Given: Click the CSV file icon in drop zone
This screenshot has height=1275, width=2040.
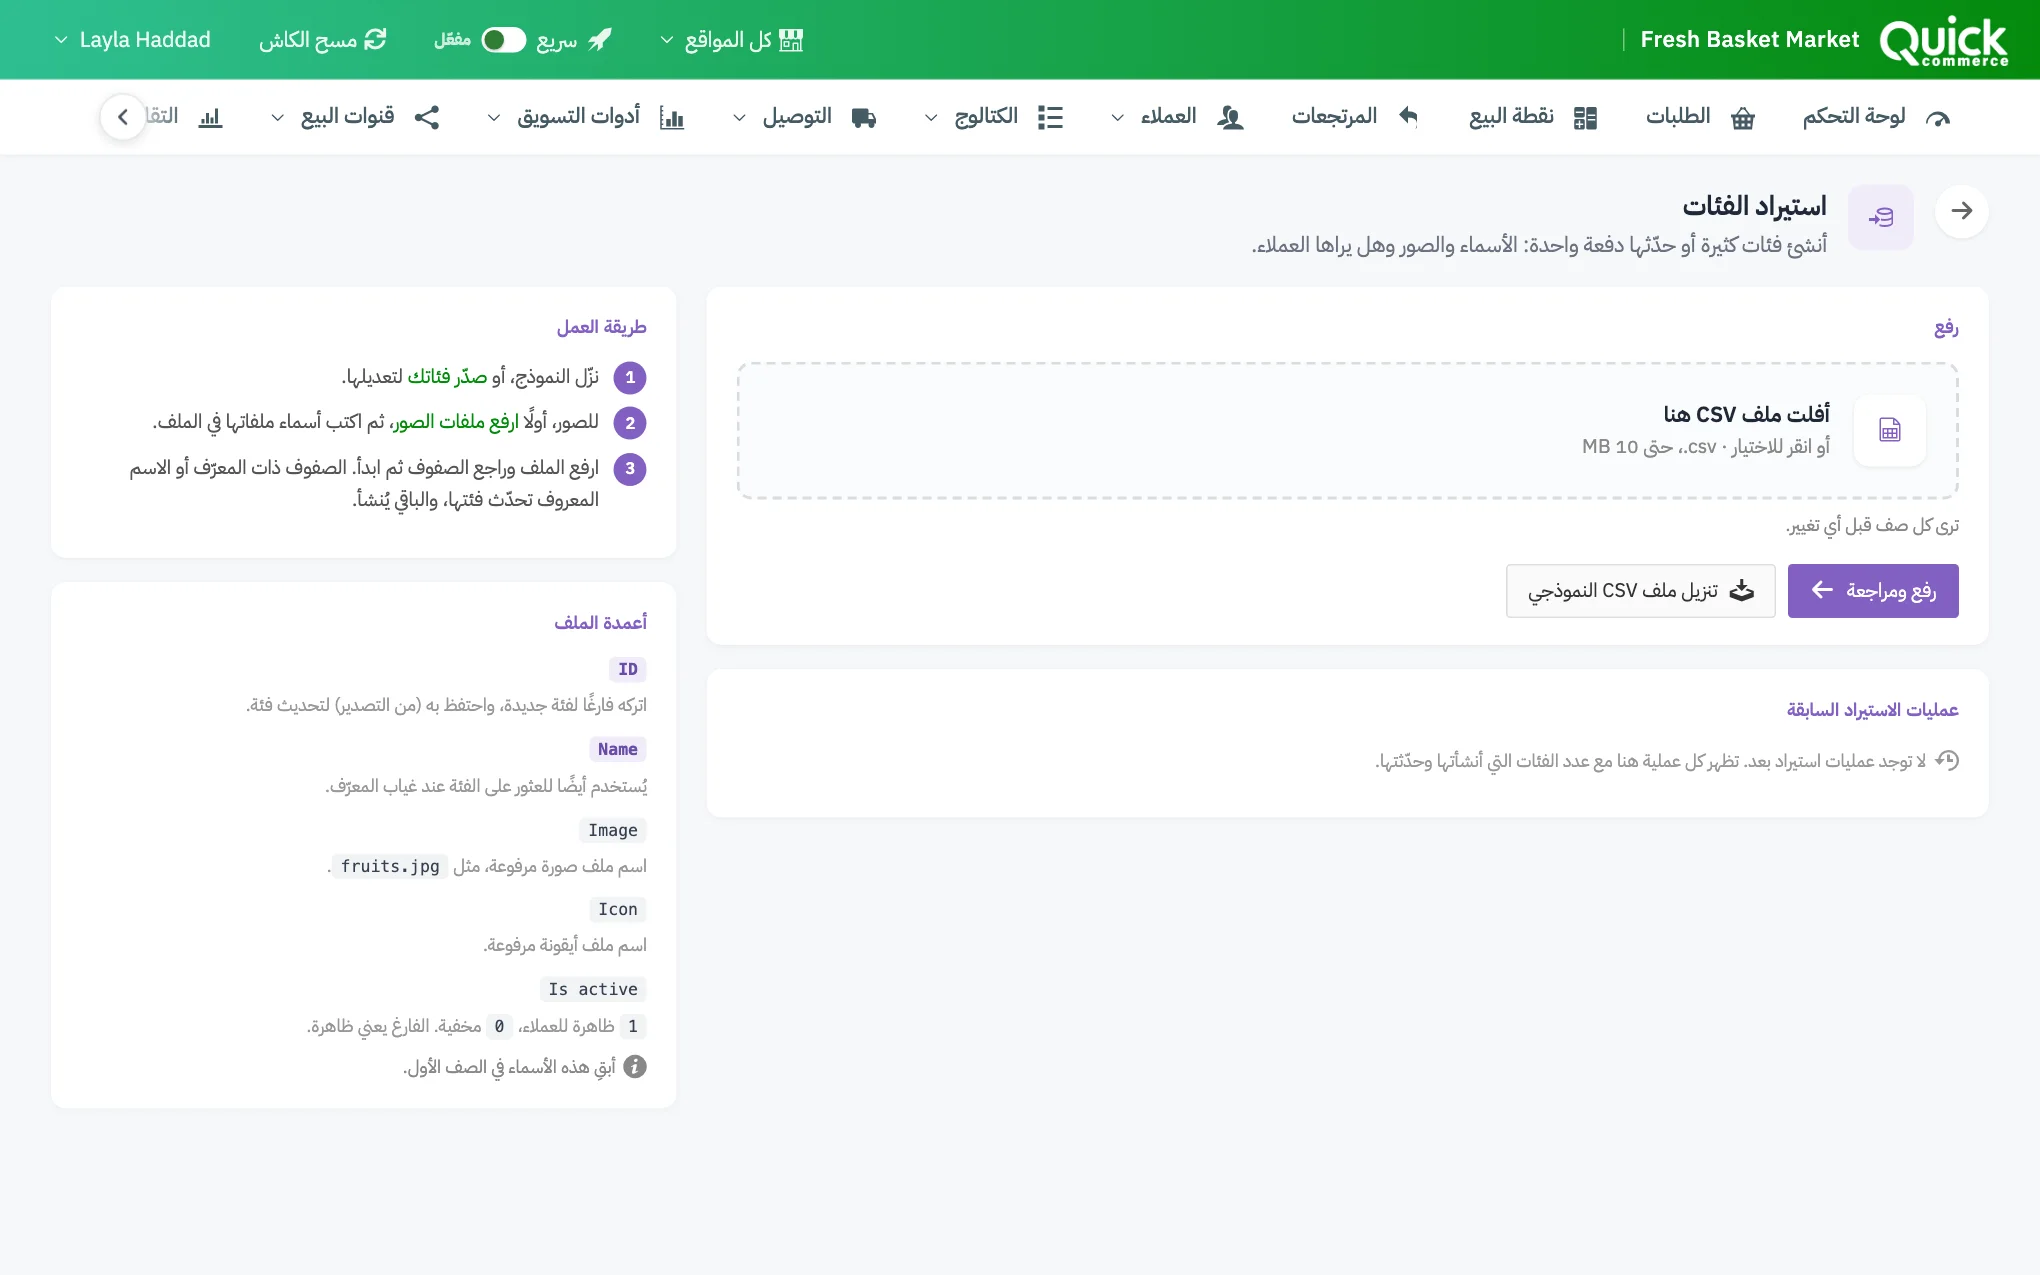Looking at the screenshot, I should tap(1890, 430).
